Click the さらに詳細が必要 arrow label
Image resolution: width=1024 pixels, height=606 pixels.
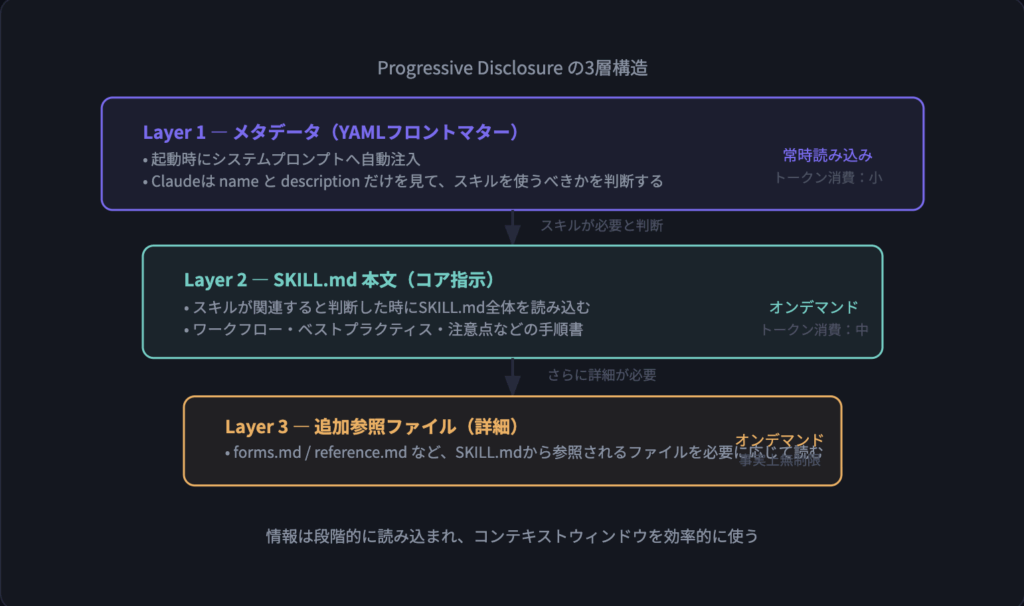601,375
